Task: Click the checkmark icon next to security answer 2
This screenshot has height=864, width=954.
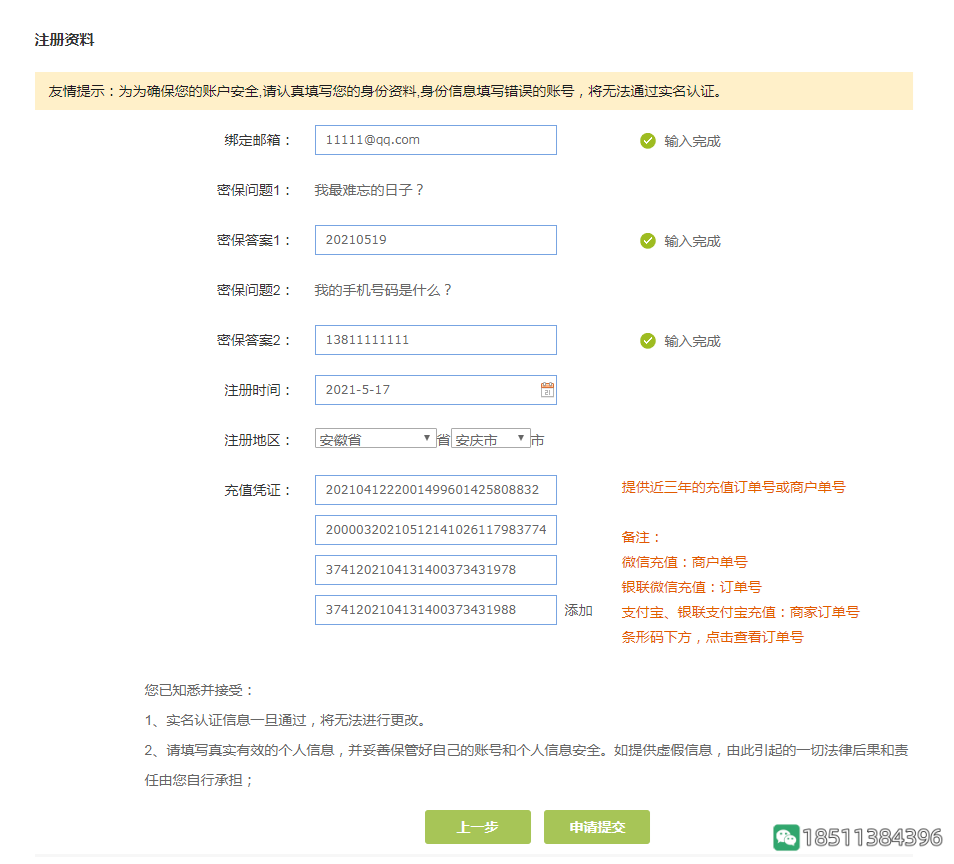Action: coord(647,340)
